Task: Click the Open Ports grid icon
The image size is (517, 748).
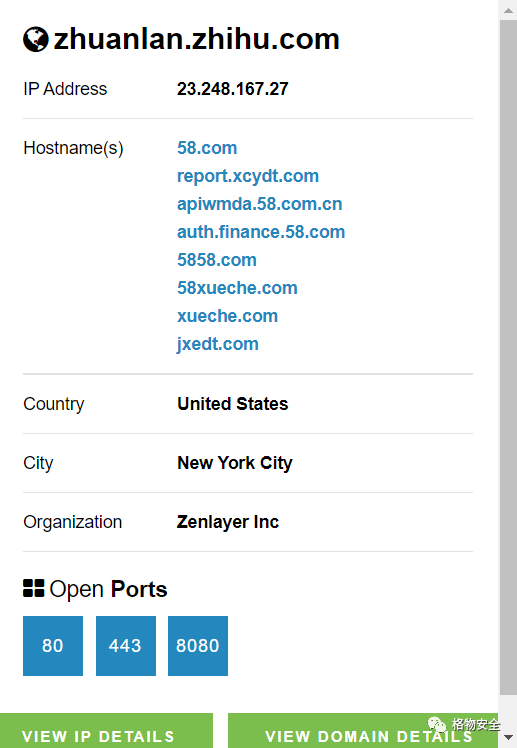Action: pyautogui.click(x=33, y=588)
